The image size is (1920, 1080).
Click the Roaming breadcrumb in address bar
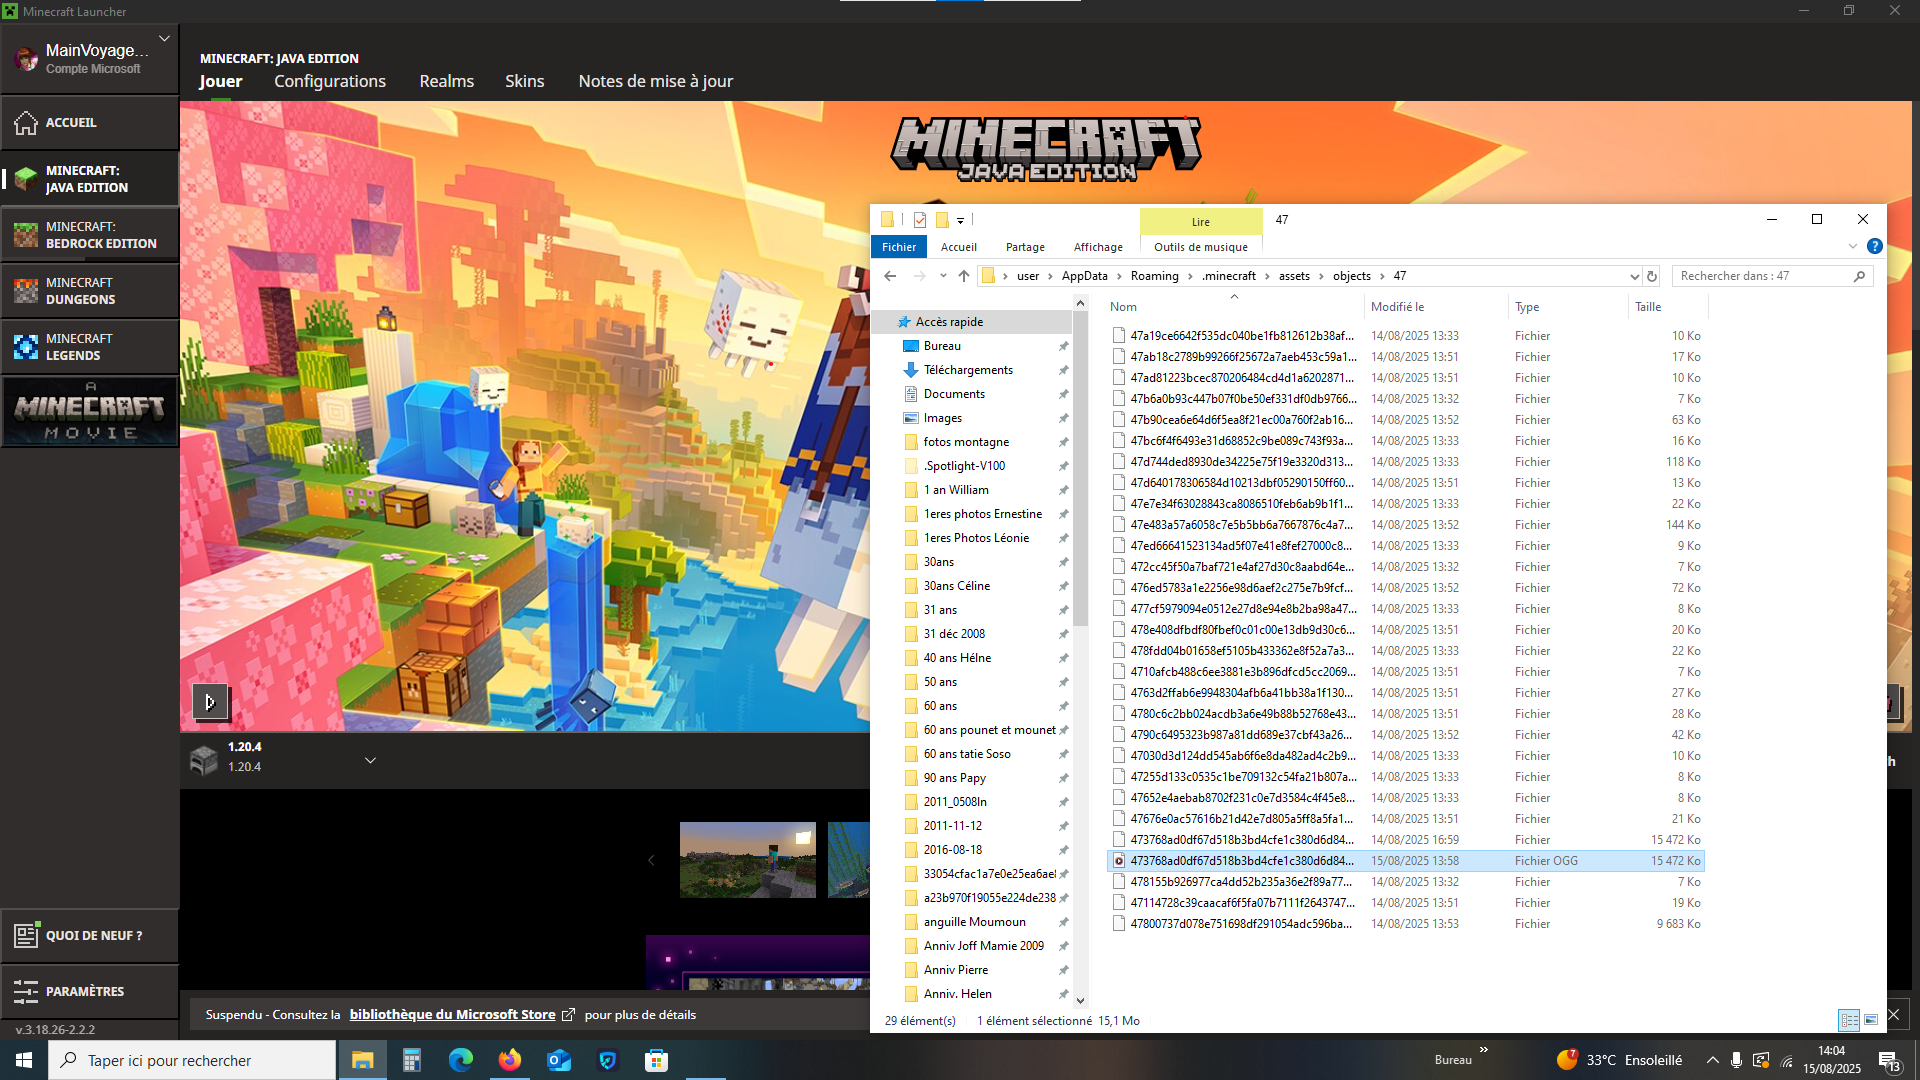[1155, 276]
